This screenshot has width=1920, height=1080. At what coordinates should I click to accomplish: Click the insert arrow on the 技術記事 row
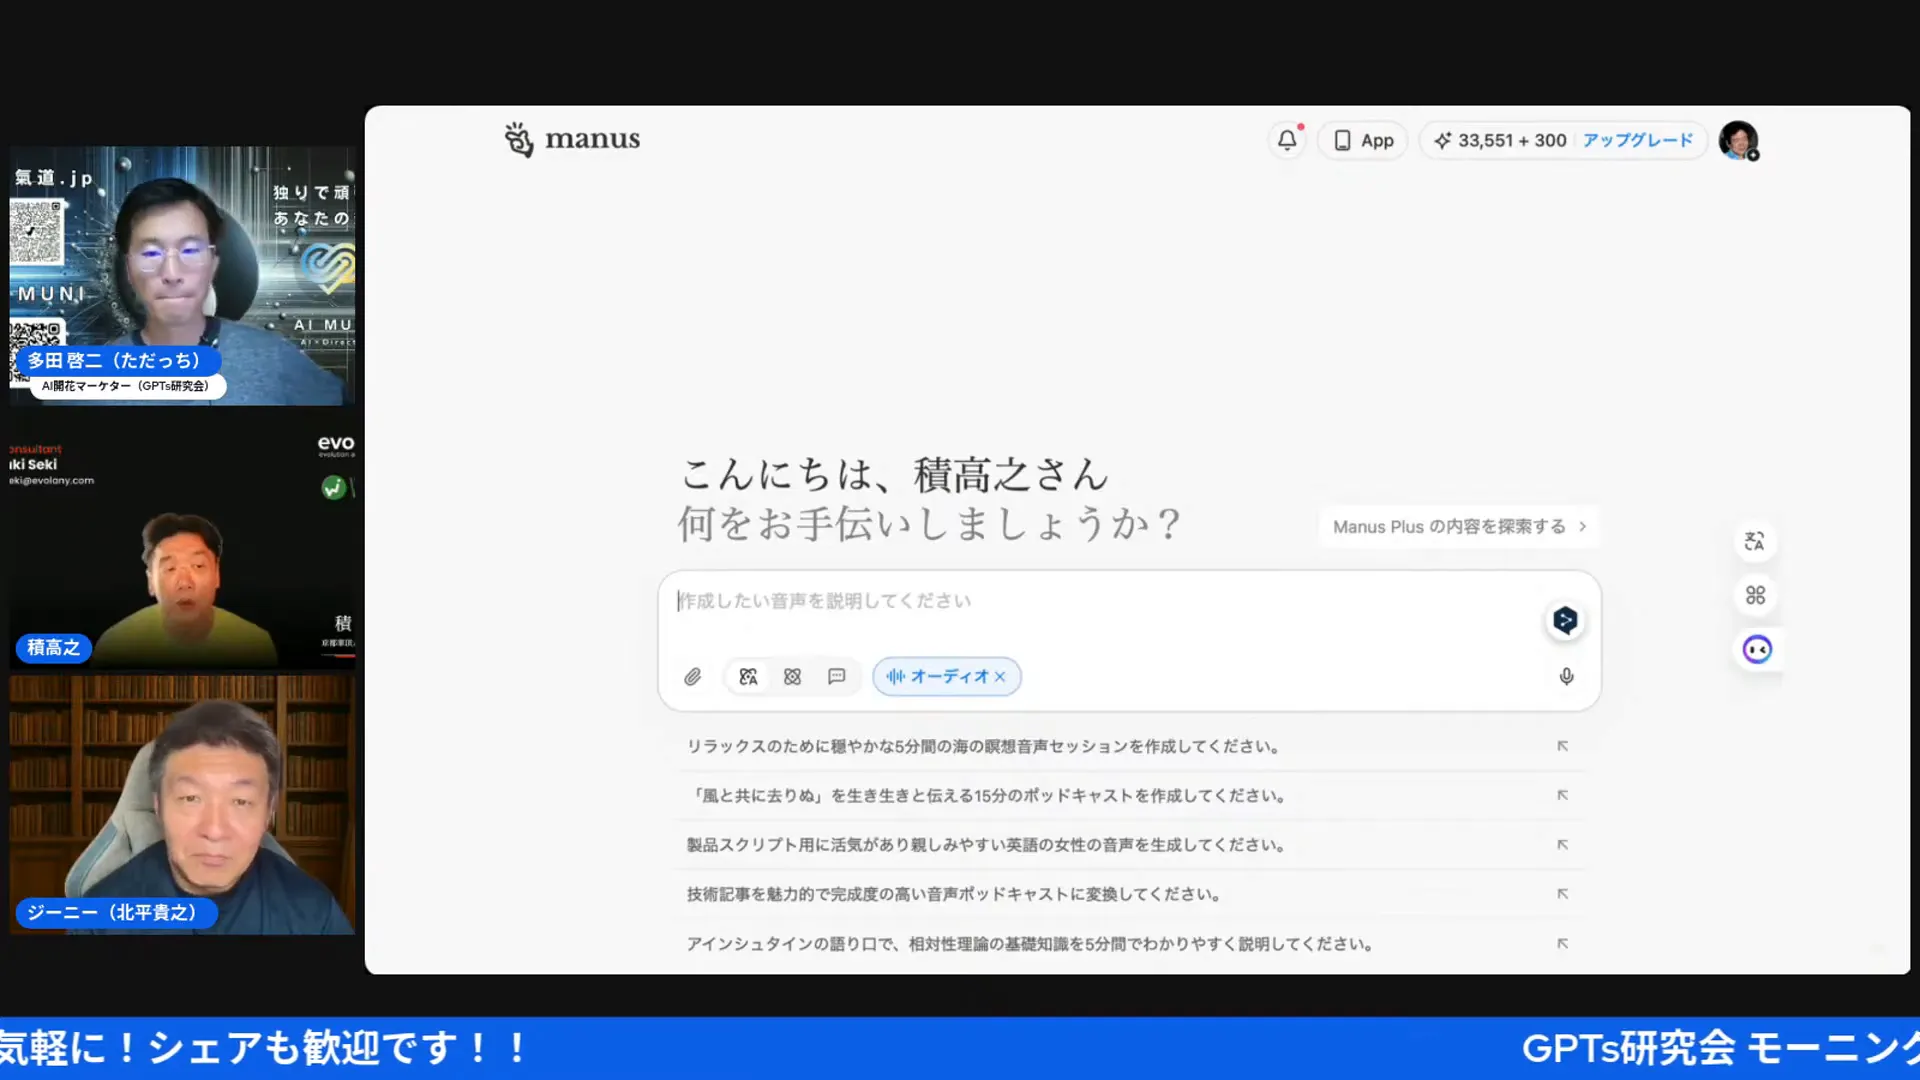pyautogui.click(x=1562, y=894)
